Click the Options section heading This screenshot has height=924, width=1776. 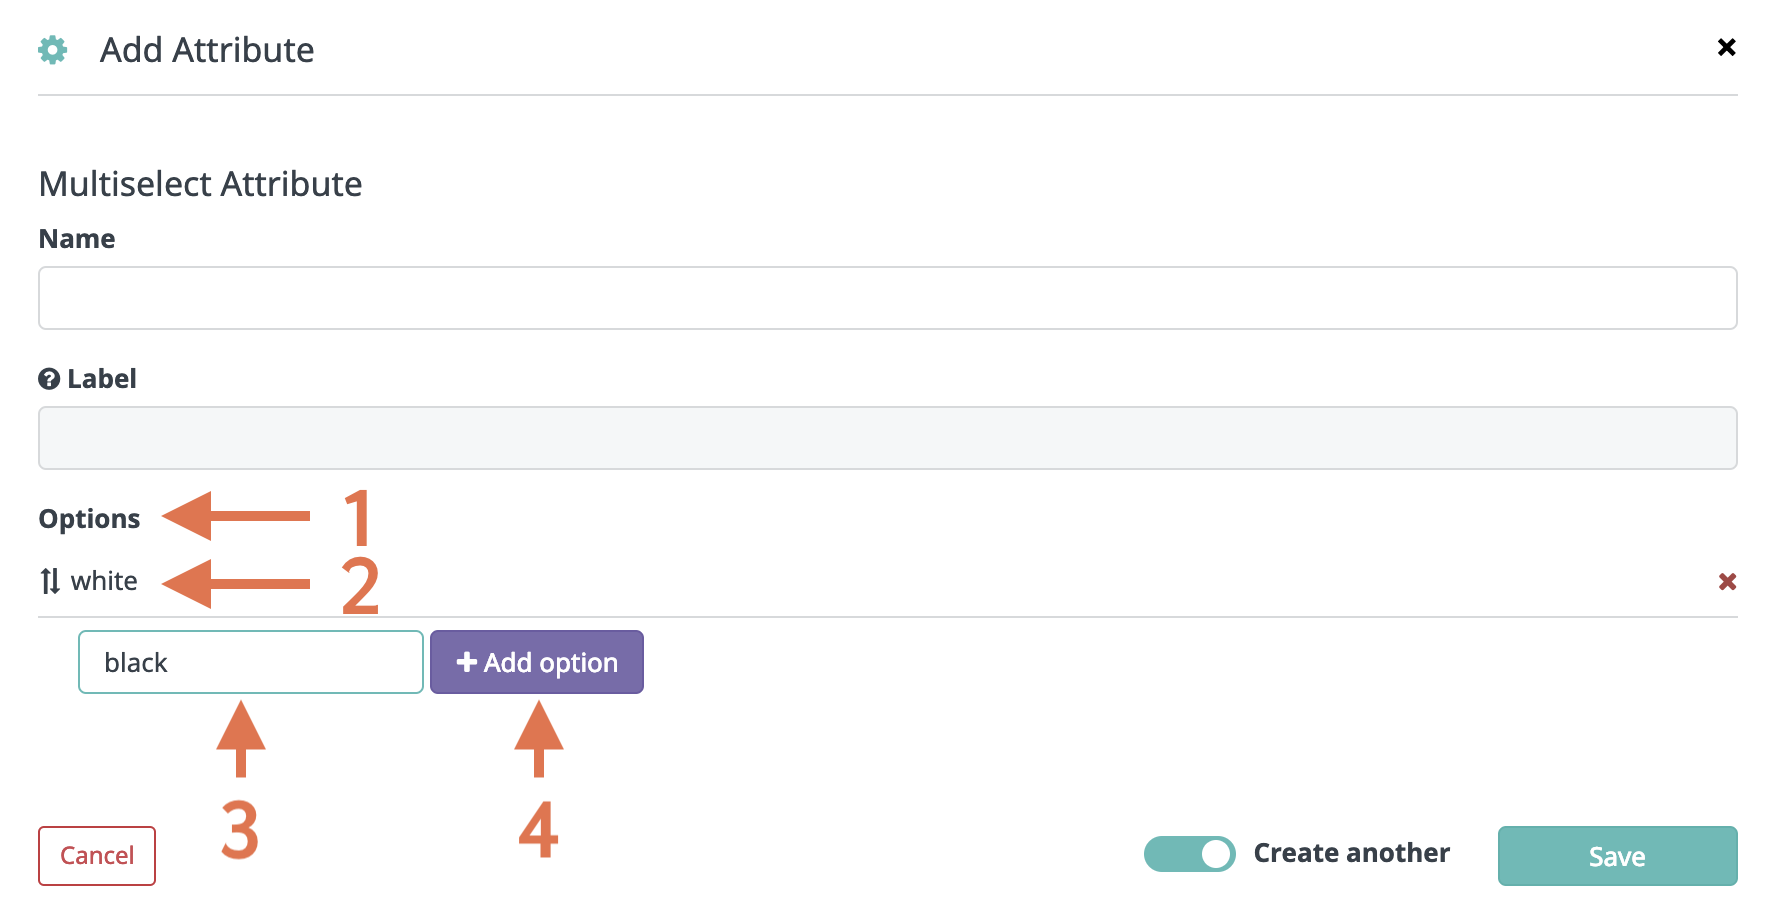click(x=89, y=519)
